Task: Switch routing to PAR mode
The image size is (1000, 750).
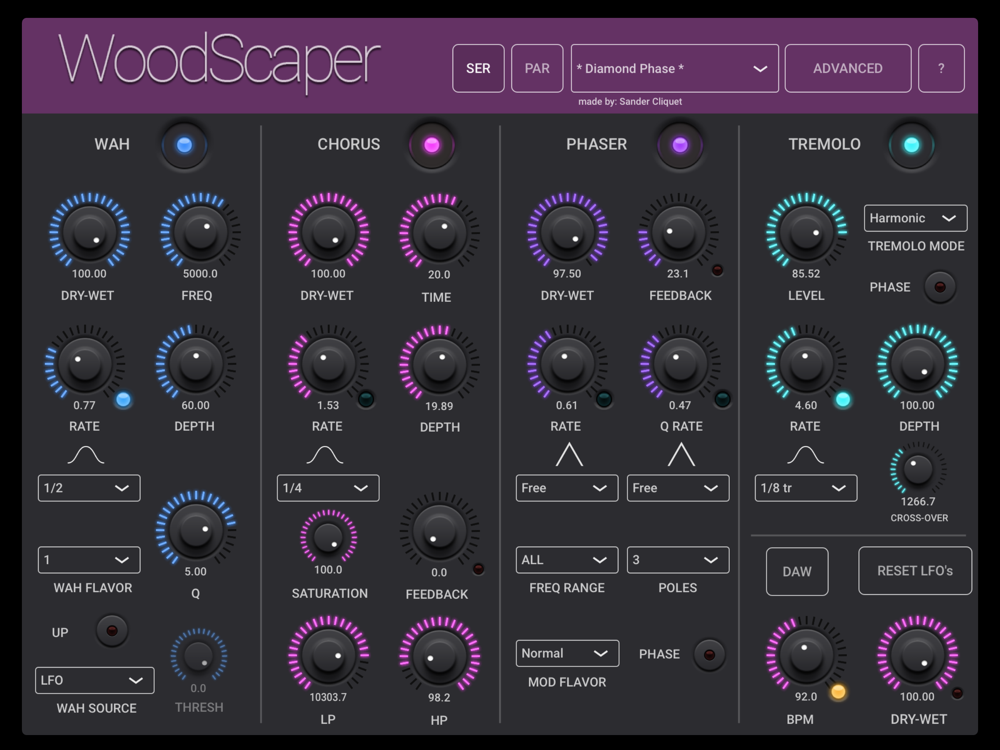Action: [537, 68]
